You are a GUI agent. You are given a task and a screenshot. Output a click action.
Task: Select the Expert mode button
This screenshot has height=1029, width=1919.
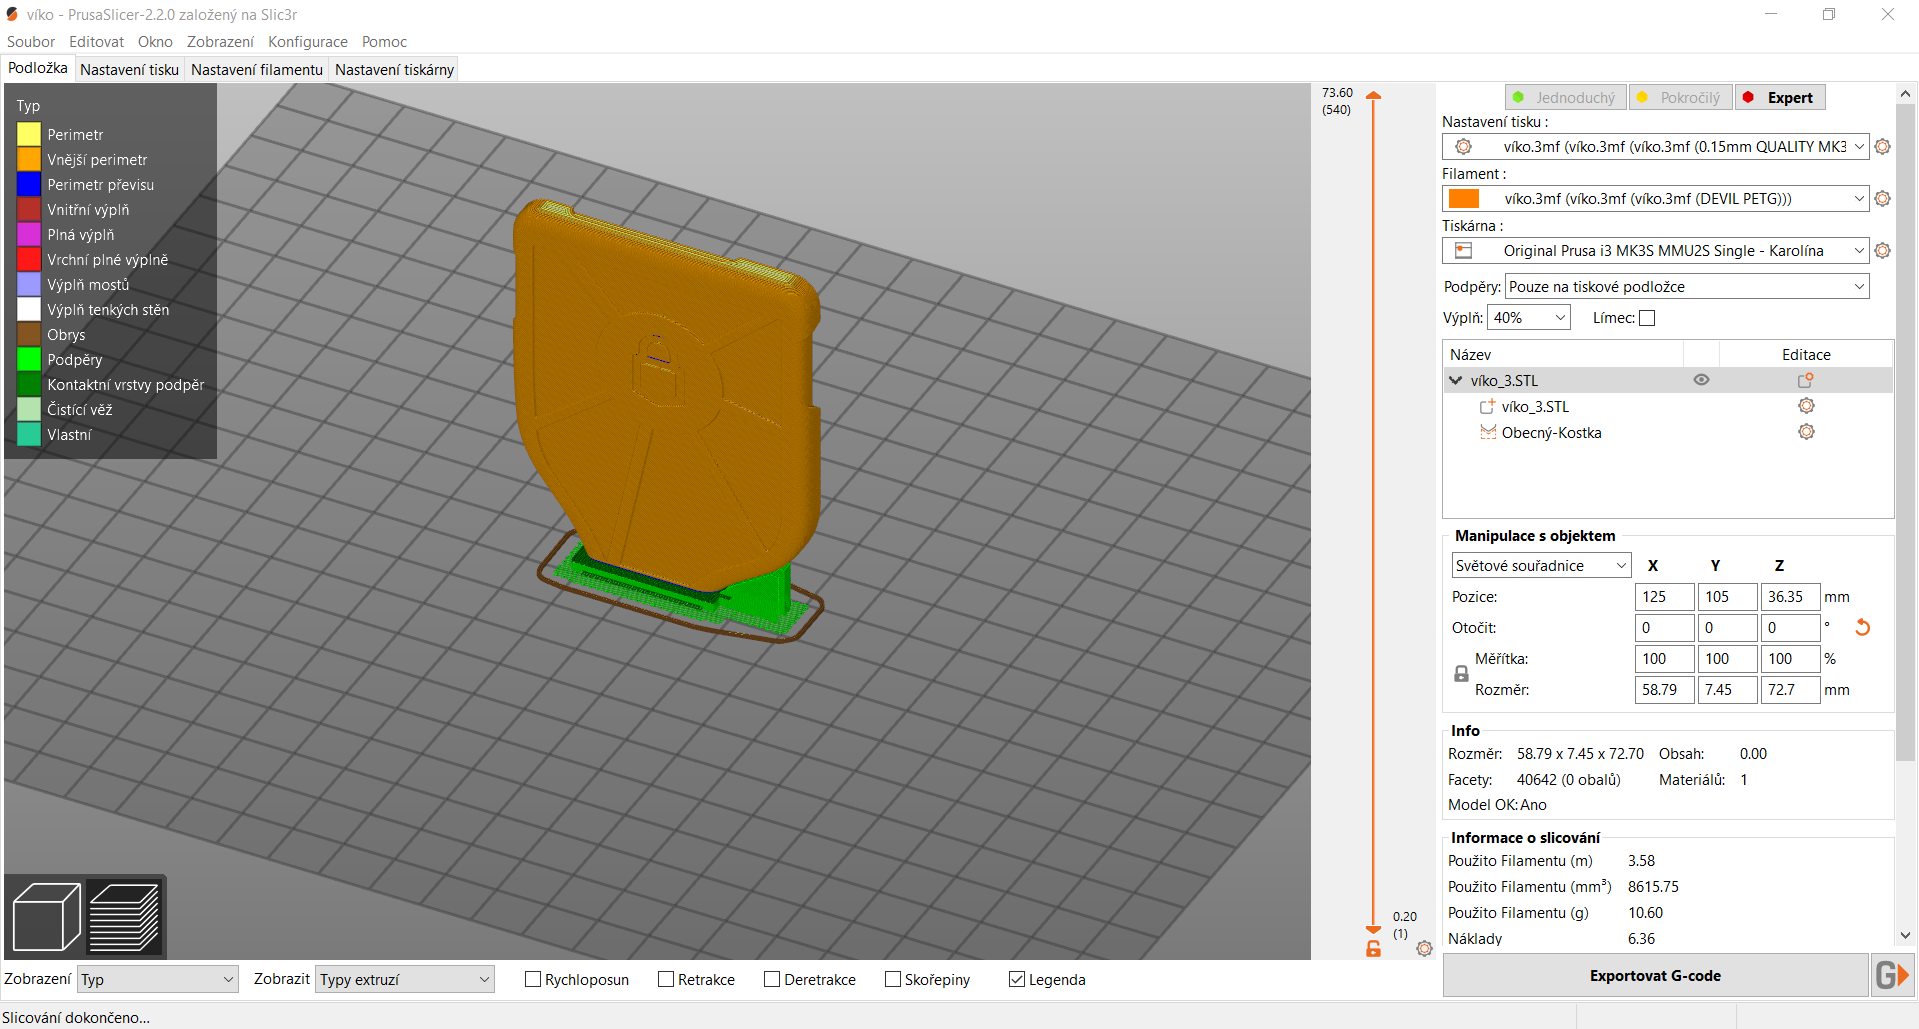[x=1780, y=96]
